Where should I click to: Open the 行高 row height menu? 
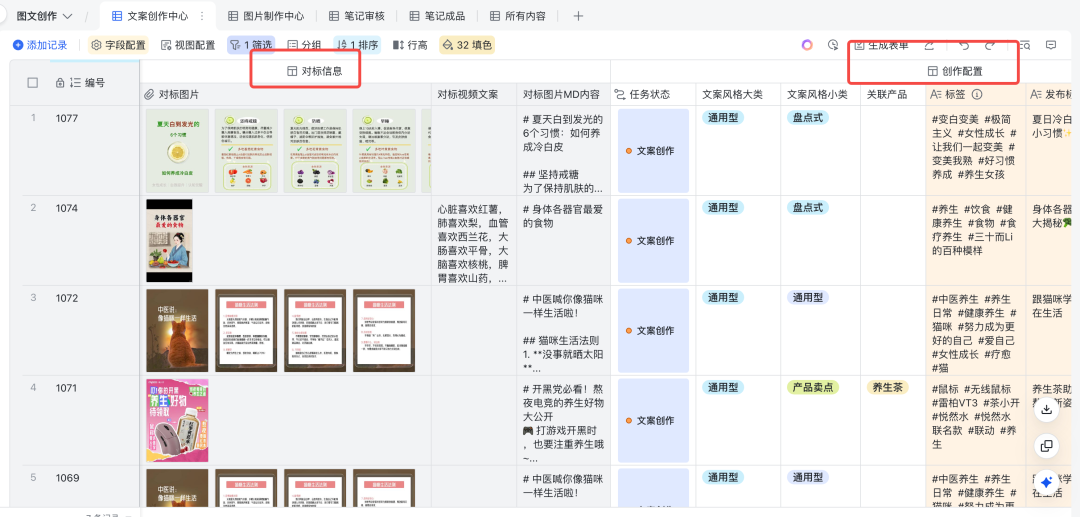coord(410,45)
